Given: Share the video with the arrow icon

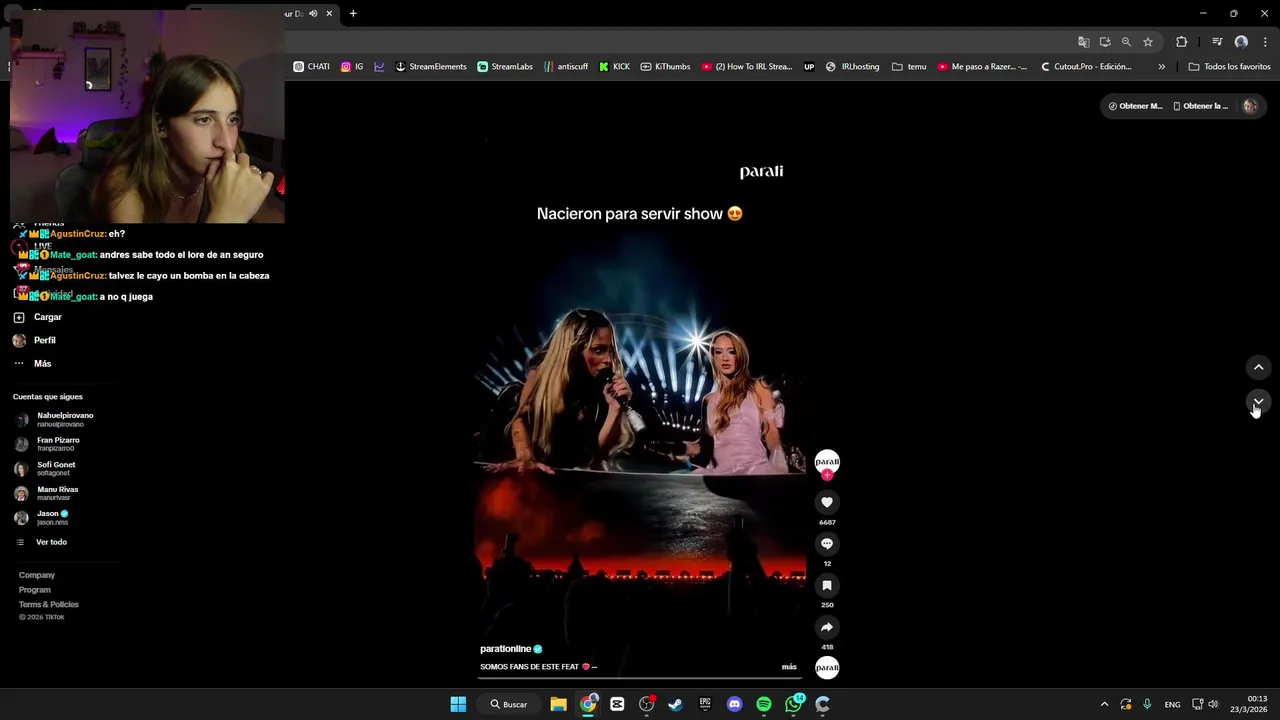Looking at the screenshot, I should click(x=827, y=628).
